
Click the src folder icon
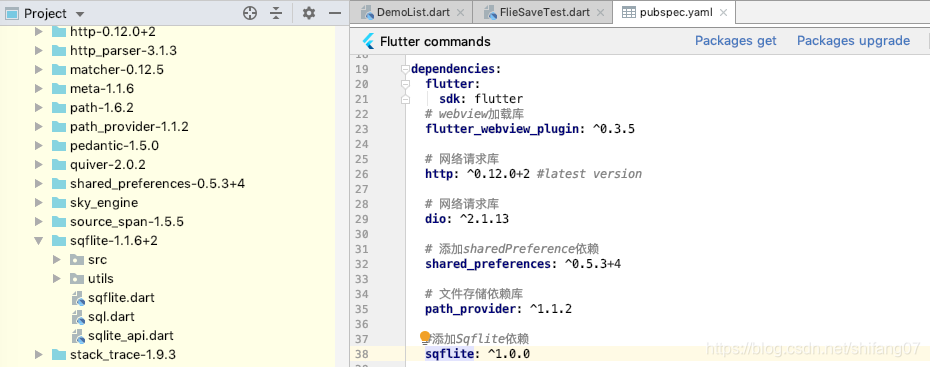click(x=77, y=259)
